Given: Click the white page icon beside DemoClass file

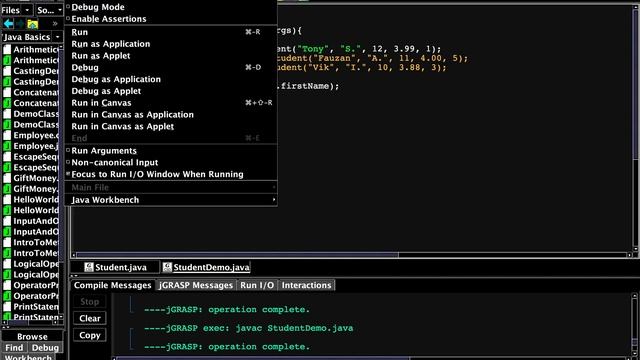Looking at the screenshot, I should click(x=7, y=114).
